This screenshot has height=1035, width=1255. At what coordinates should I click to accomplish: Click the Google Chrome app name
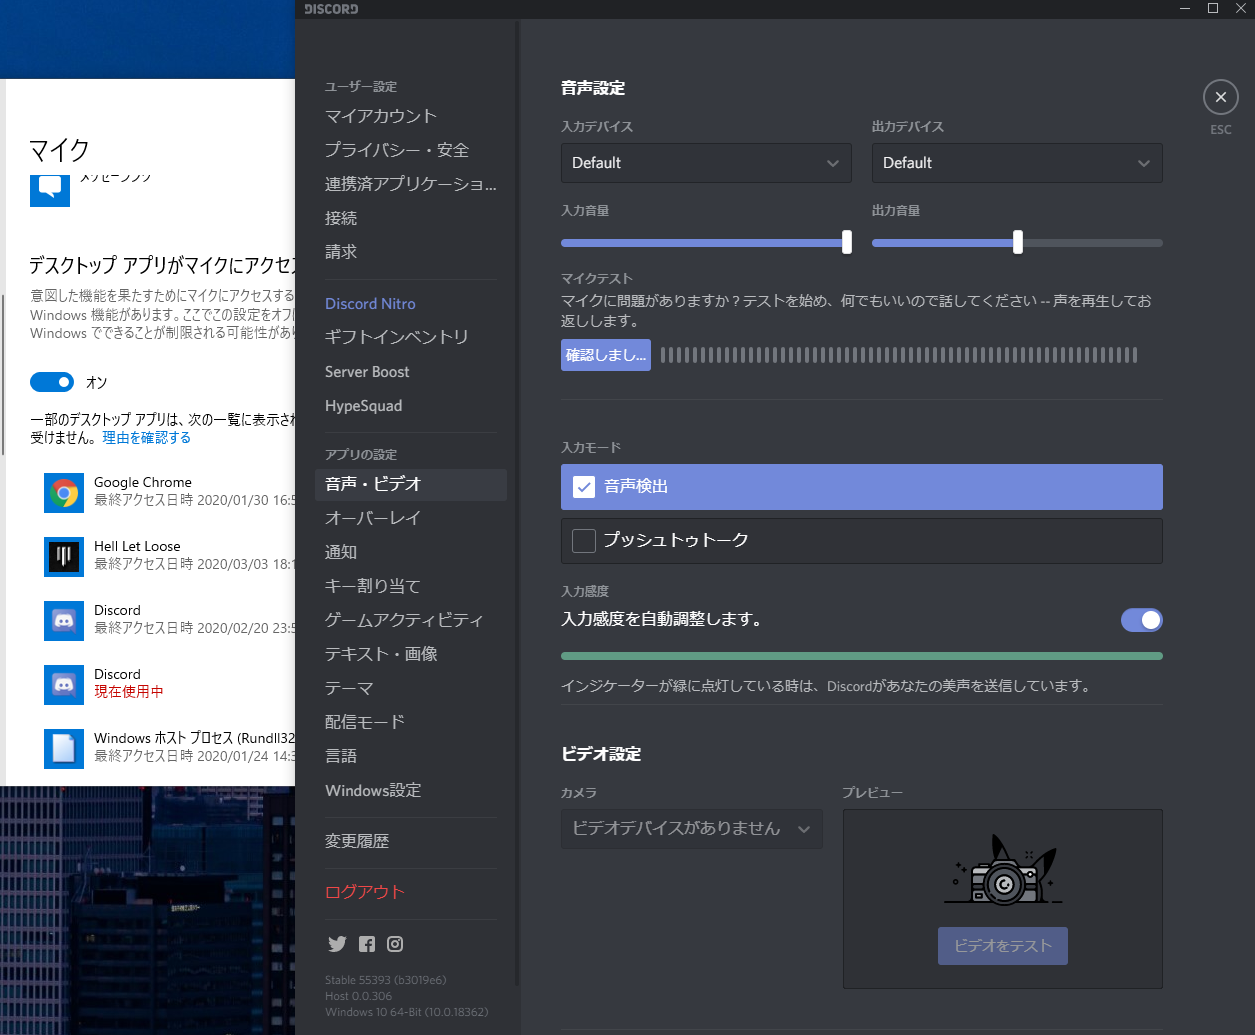tap(143, 482)
